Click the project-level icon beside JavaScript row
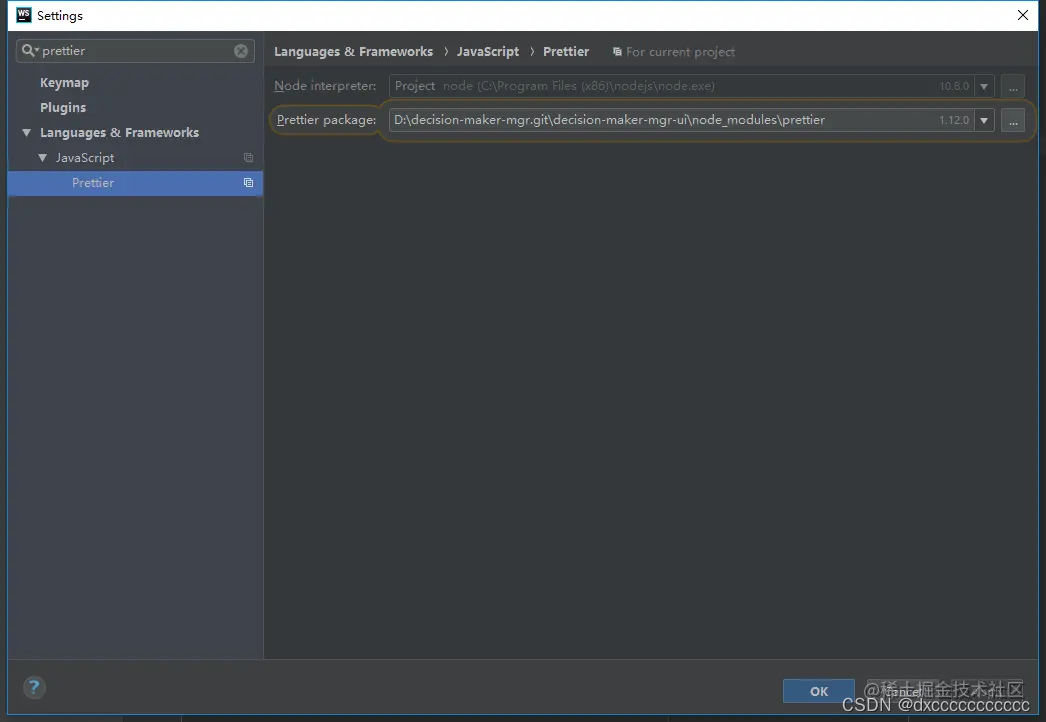Image resolution: width=1046 pixels, height=722 pixels. (248, 158)
